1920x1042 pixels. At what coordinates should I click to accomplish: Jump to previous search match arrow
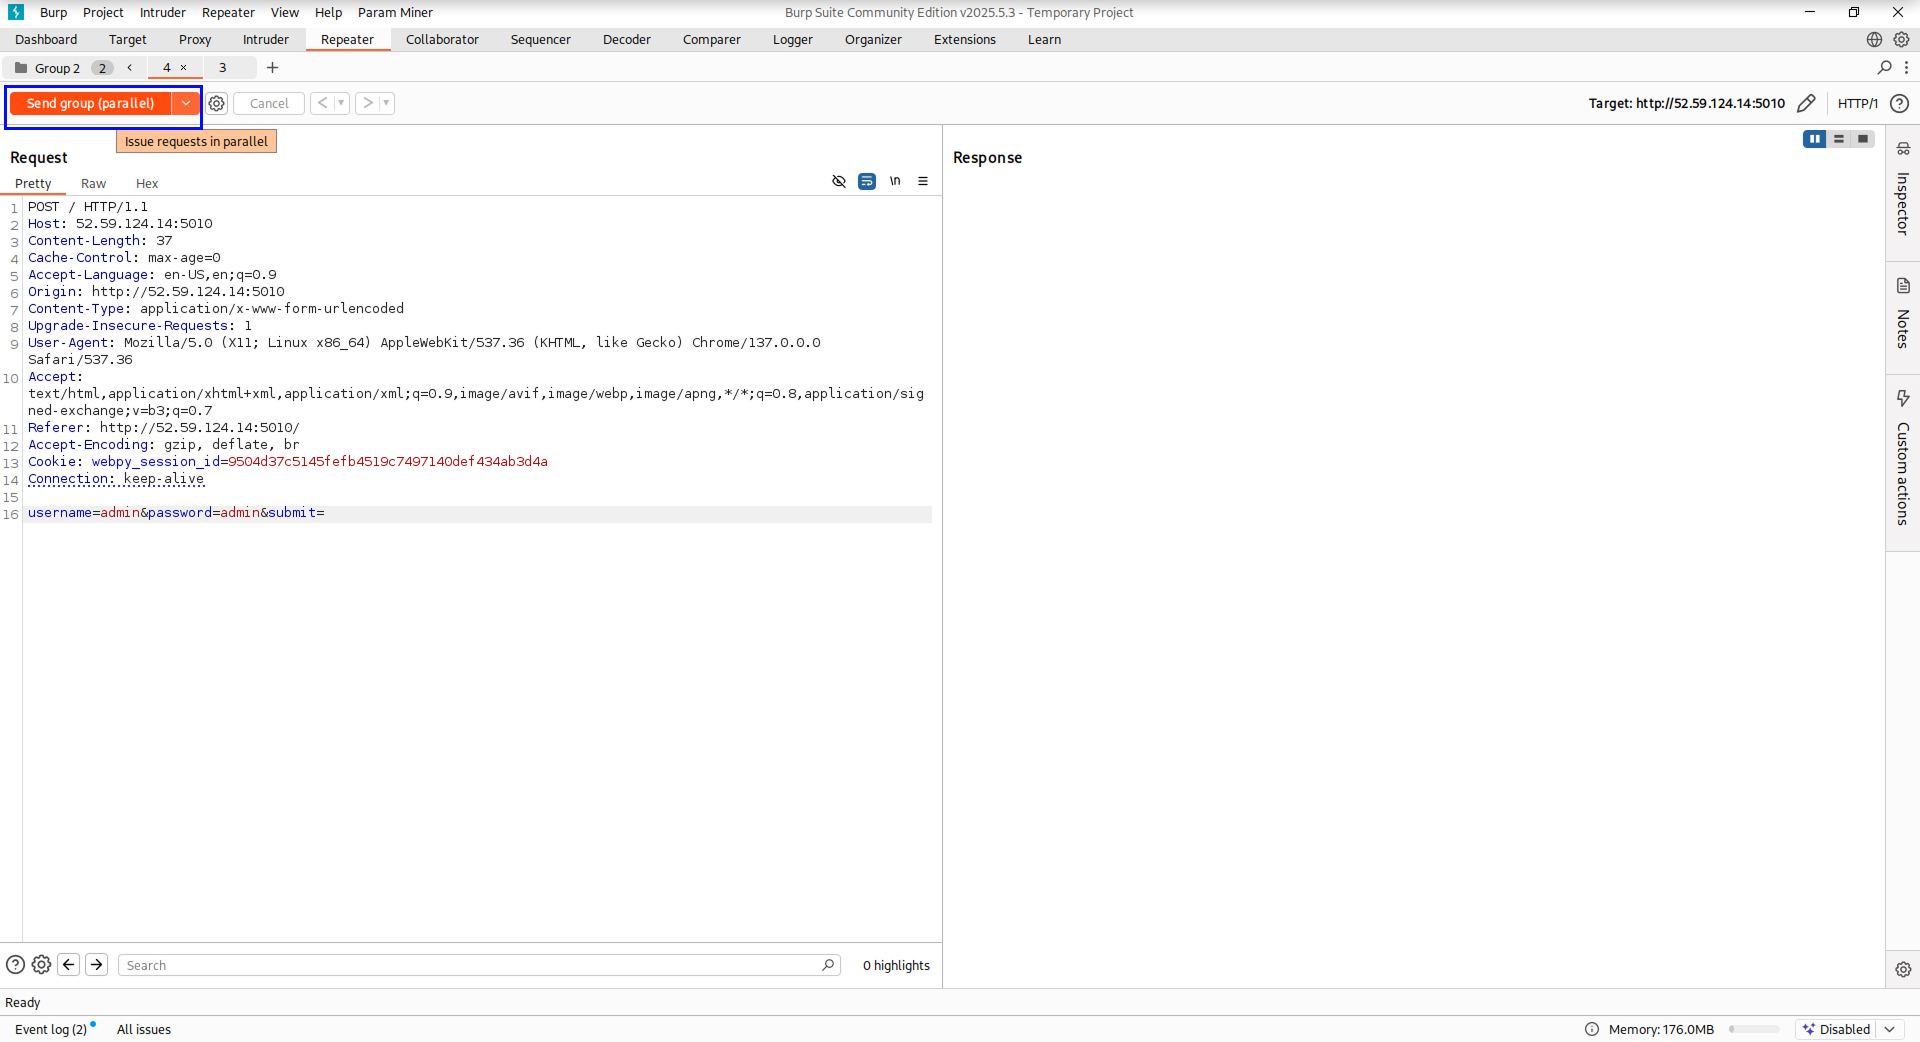pos(69,965)
